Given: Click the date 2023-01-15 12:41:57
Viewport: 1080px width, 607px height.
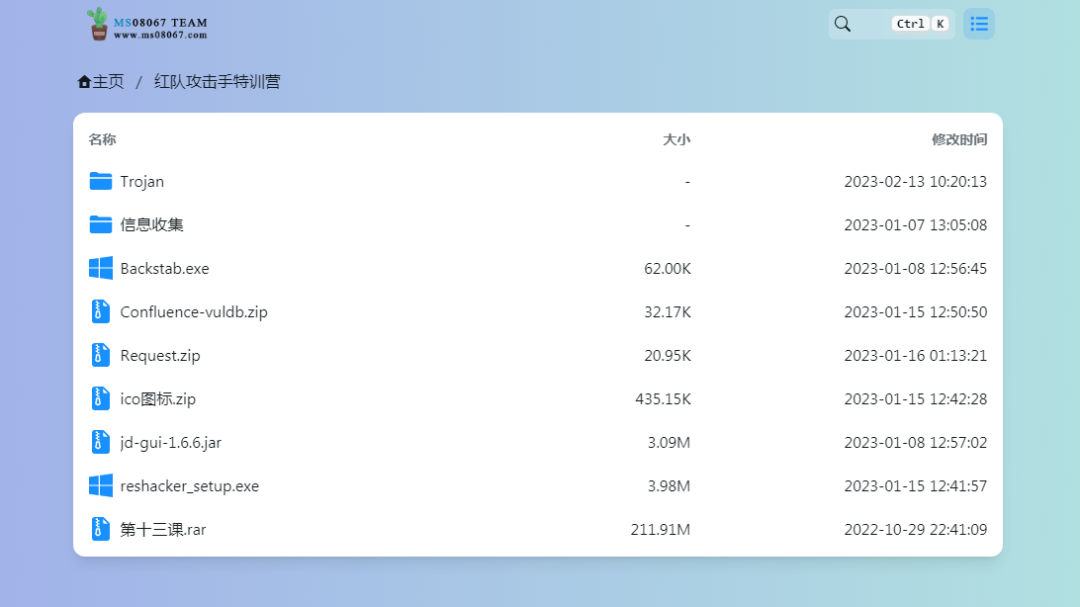Looking at the screenshot, I should 915,486.
